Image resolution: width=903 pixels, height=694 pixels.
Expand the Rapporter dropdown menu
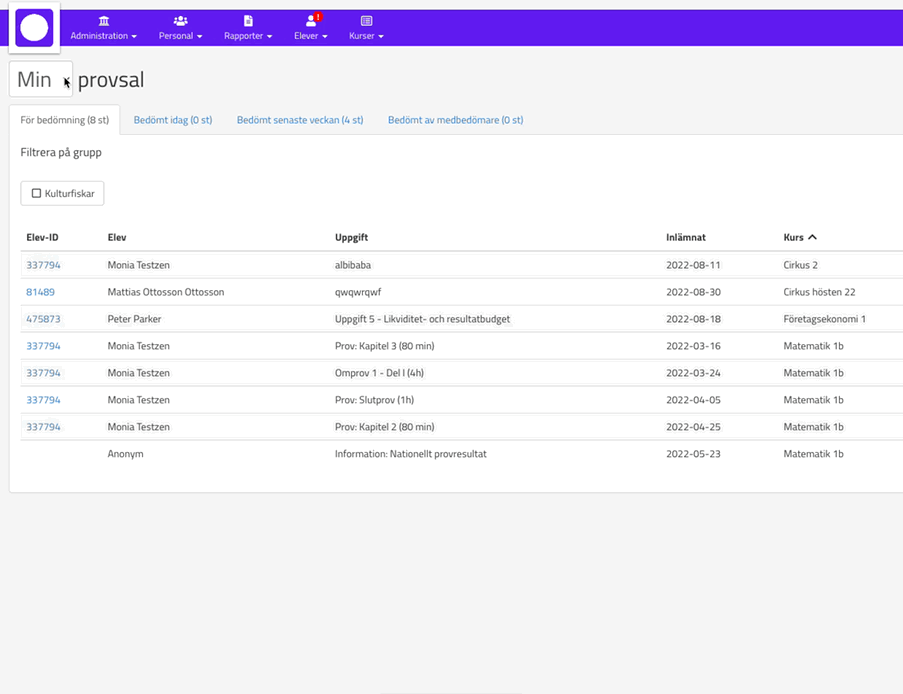(248, 36)
